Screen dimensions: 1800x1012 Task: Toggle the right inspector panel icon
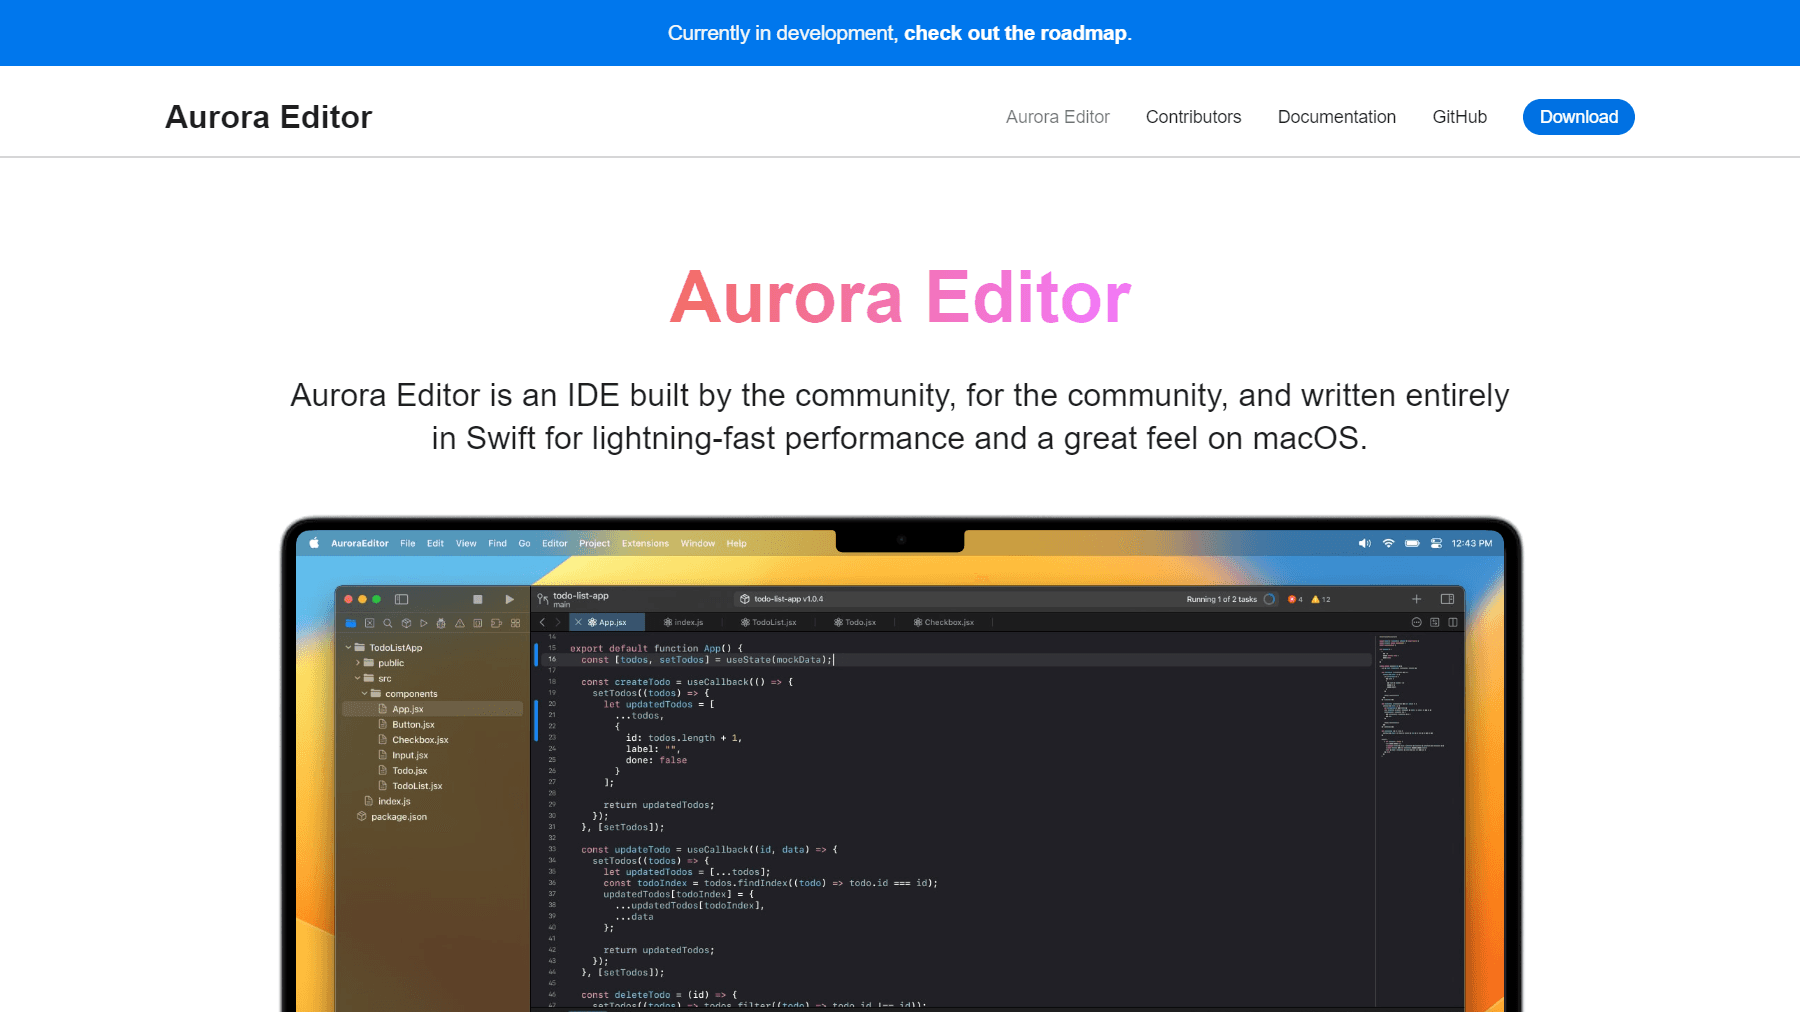click(1447, 599)
